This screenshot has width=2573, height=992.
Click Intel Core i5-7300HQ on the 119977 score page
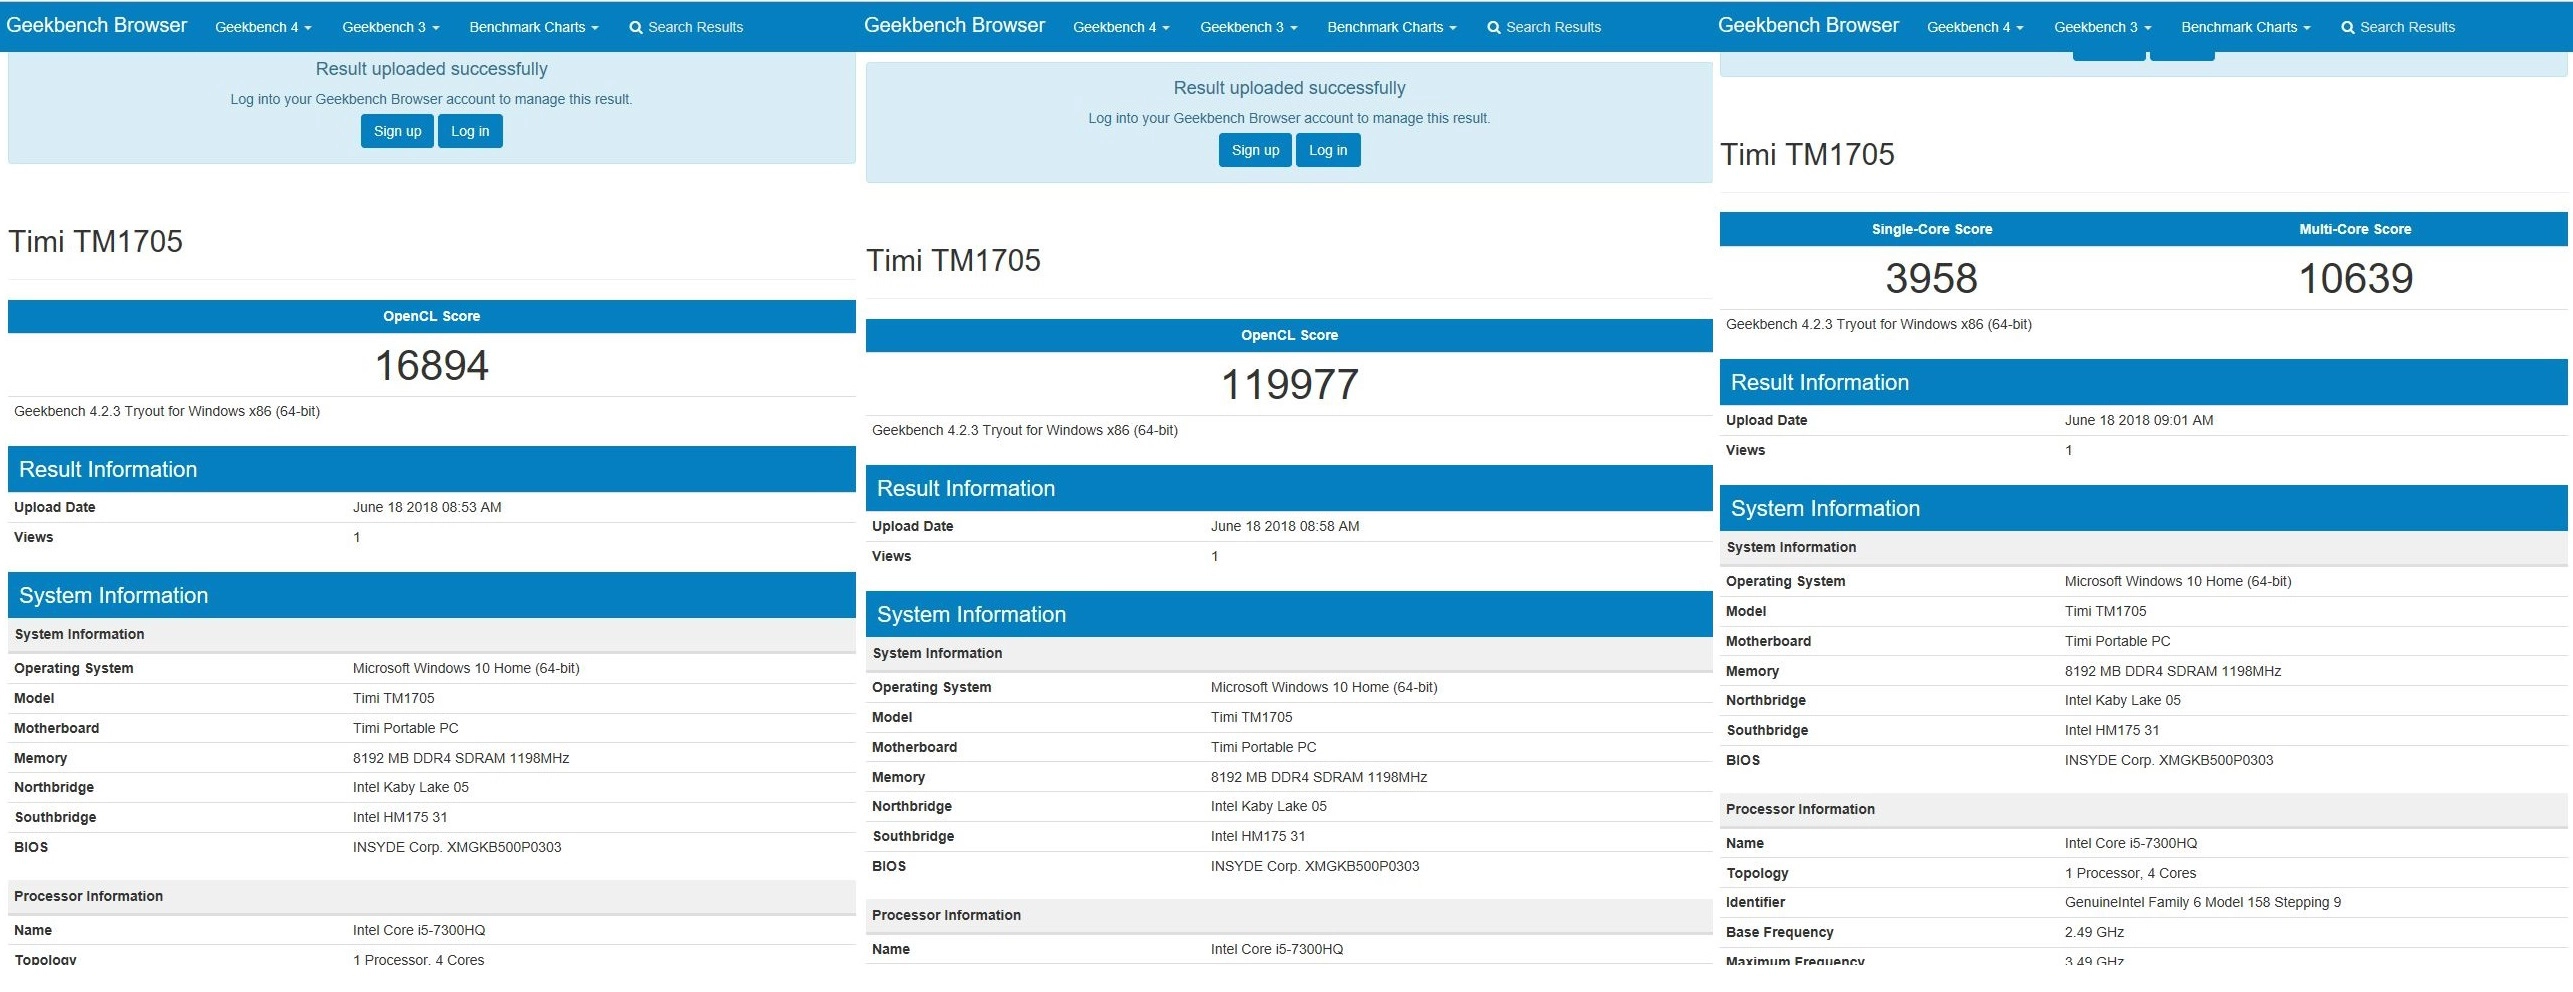(1277, 949)
